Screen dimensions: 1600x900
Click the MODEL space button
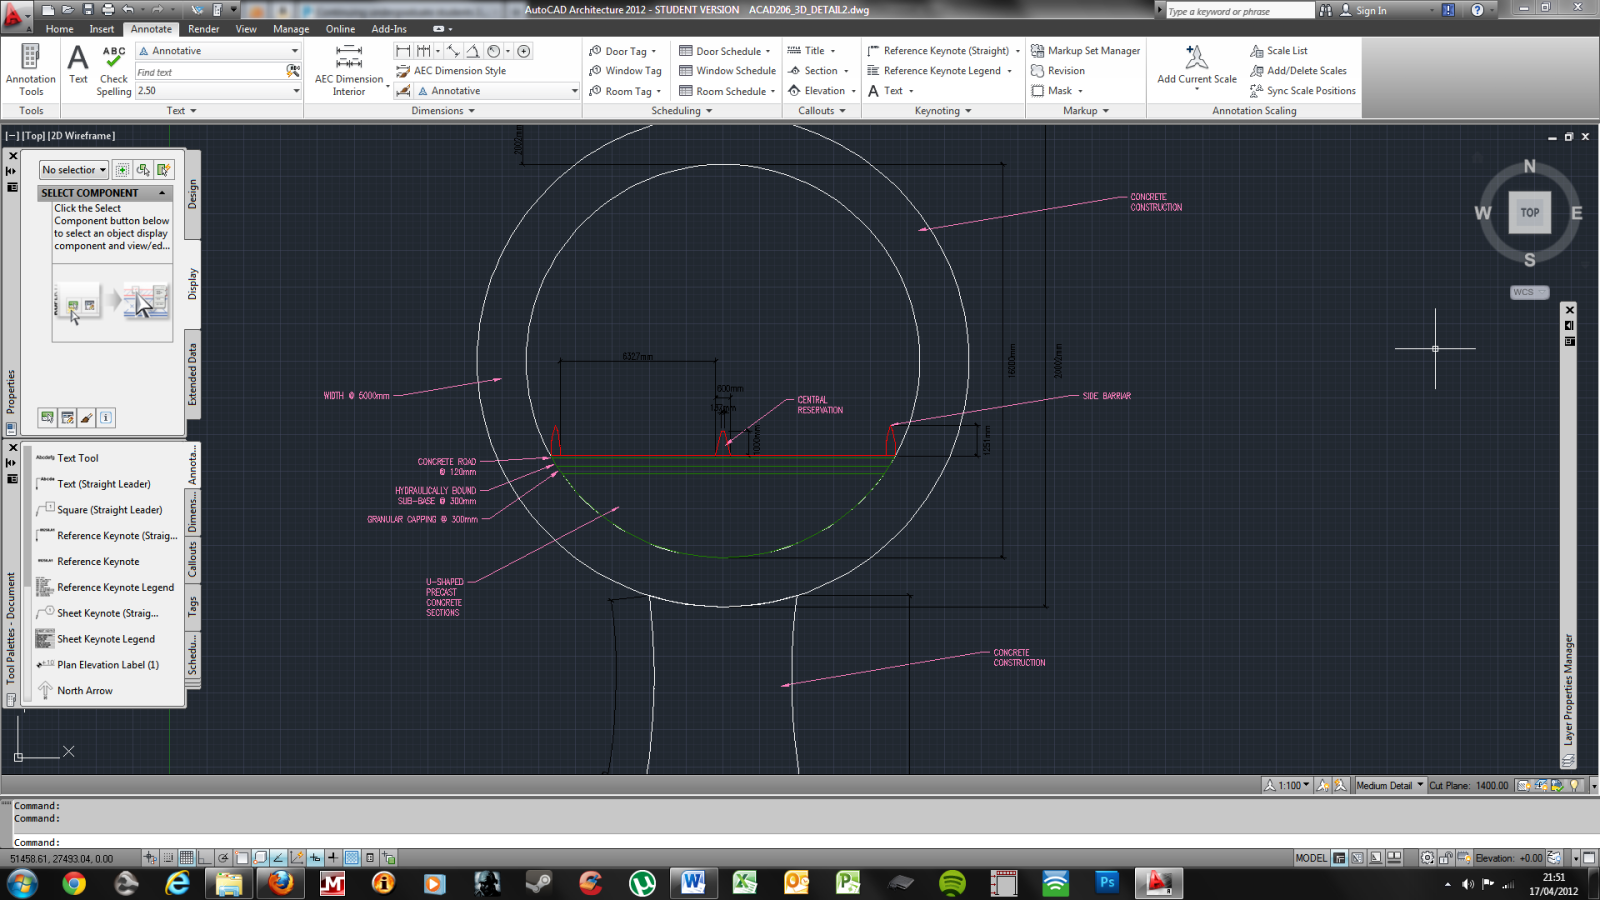click(x=1311, y=858)
